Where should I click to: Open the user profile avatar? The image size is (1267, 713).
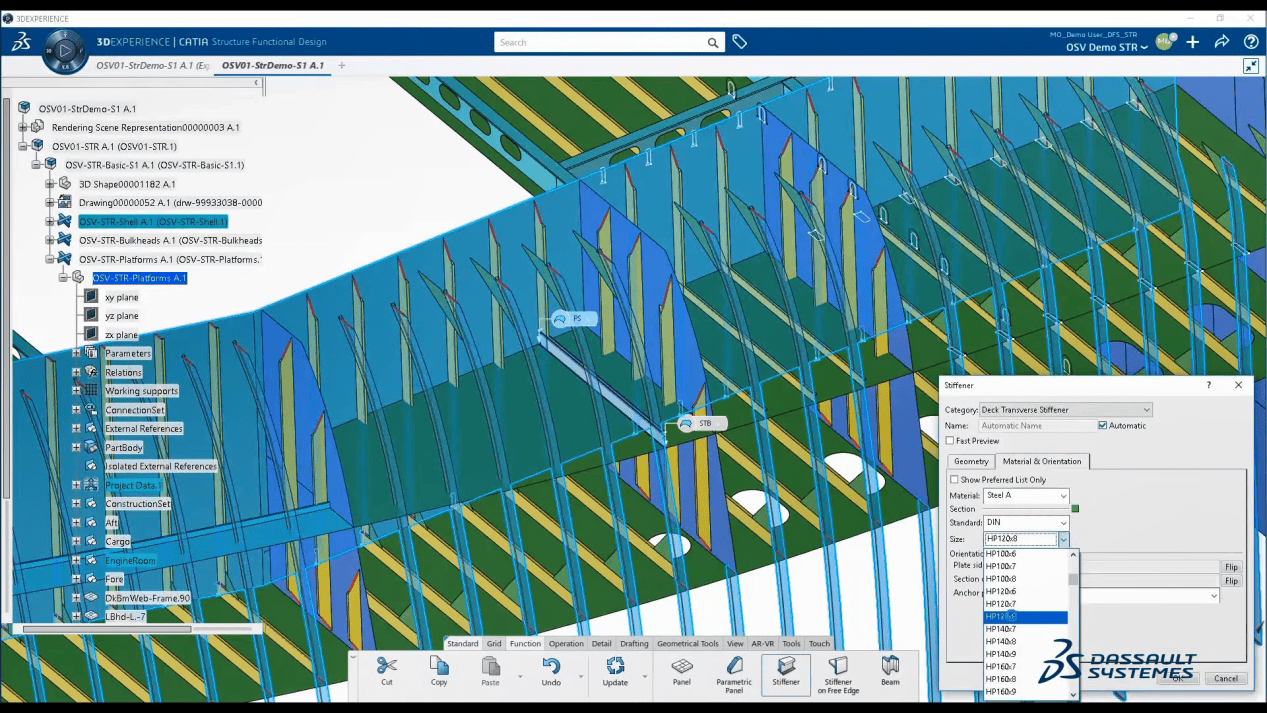[x=1164, y=42]
